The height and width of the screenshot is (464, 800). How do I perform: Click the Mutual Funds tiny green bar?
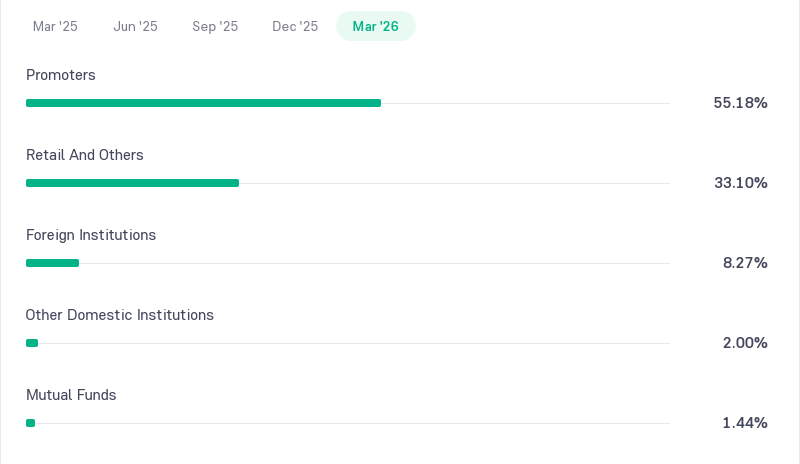(x=31, y=423)
